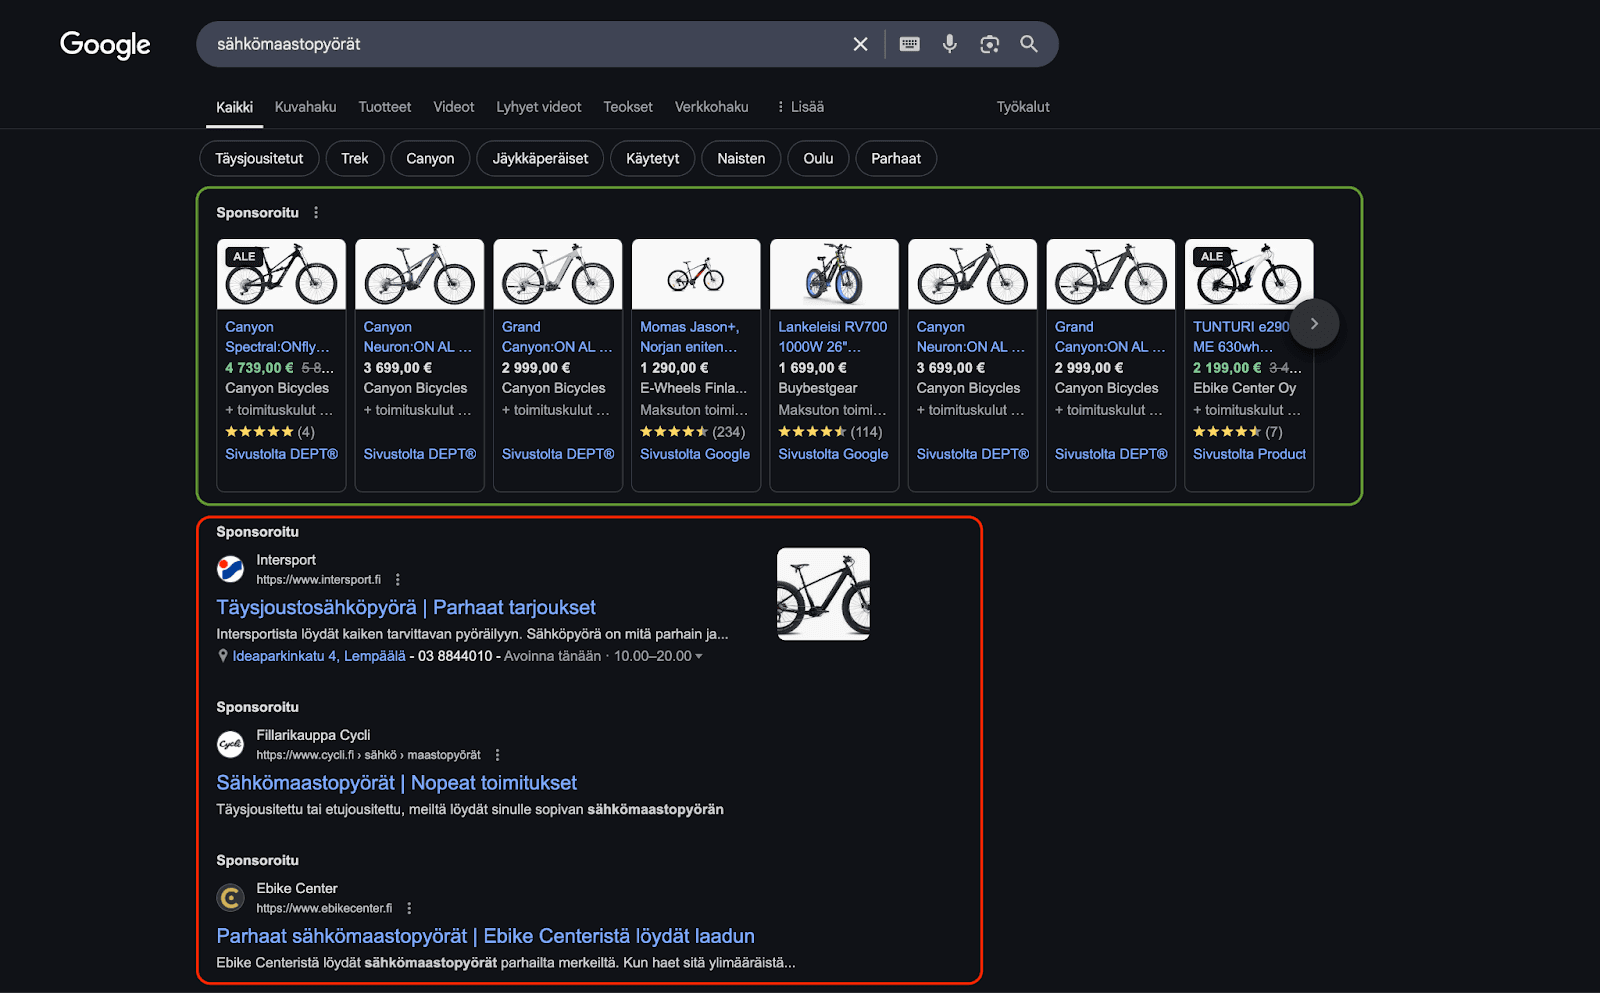Click the 4 739,00 € sale price
The width and height of the screenshot is (1600, 993).
[x=259, y=368]
